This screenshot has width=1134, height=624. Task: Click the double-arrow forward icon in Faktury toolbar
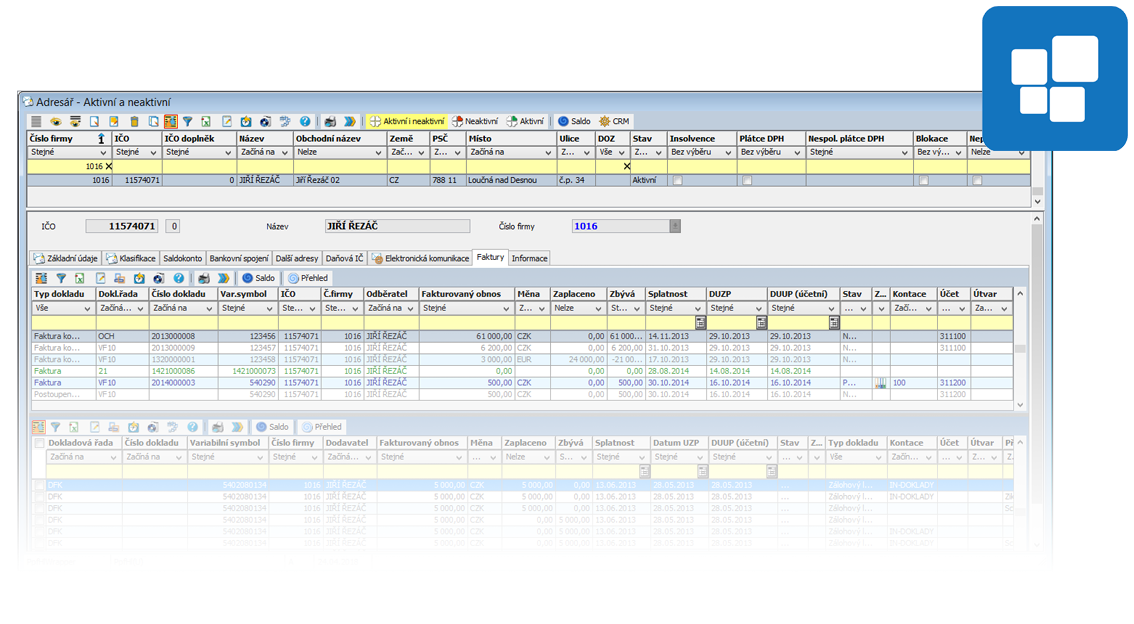coord(223,278)
